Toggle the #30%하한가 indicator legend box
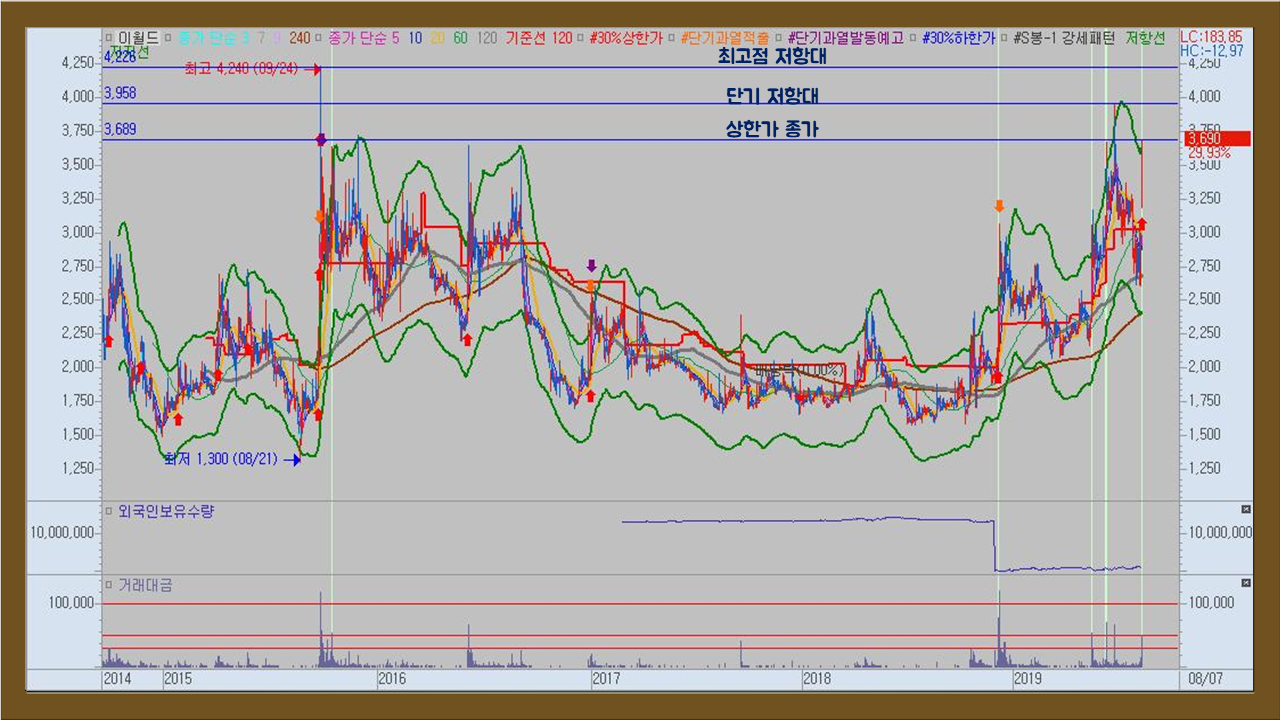The width and height of the screenshot is (1280, 720). (x=913, y=38)
